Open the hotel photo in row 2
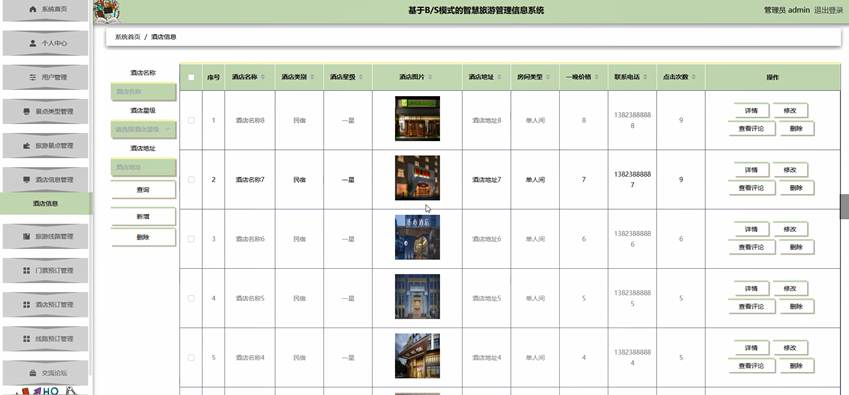The image size is (849, 395). (x=417, y=178)
